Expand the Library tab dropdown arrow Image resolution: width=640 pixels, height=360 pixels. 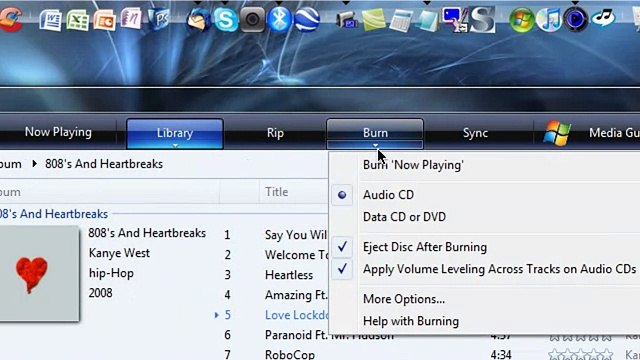(175, 145)
